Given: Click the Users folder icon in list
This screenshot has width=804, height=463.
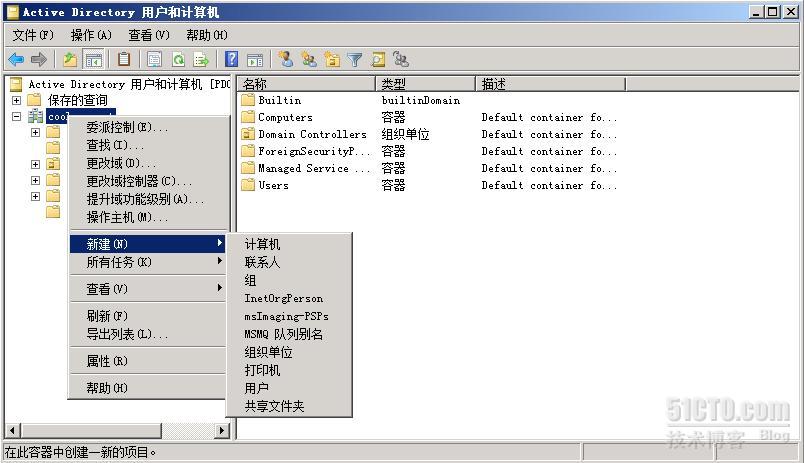Looking at the screenshot, I should [x=248, y=185].
